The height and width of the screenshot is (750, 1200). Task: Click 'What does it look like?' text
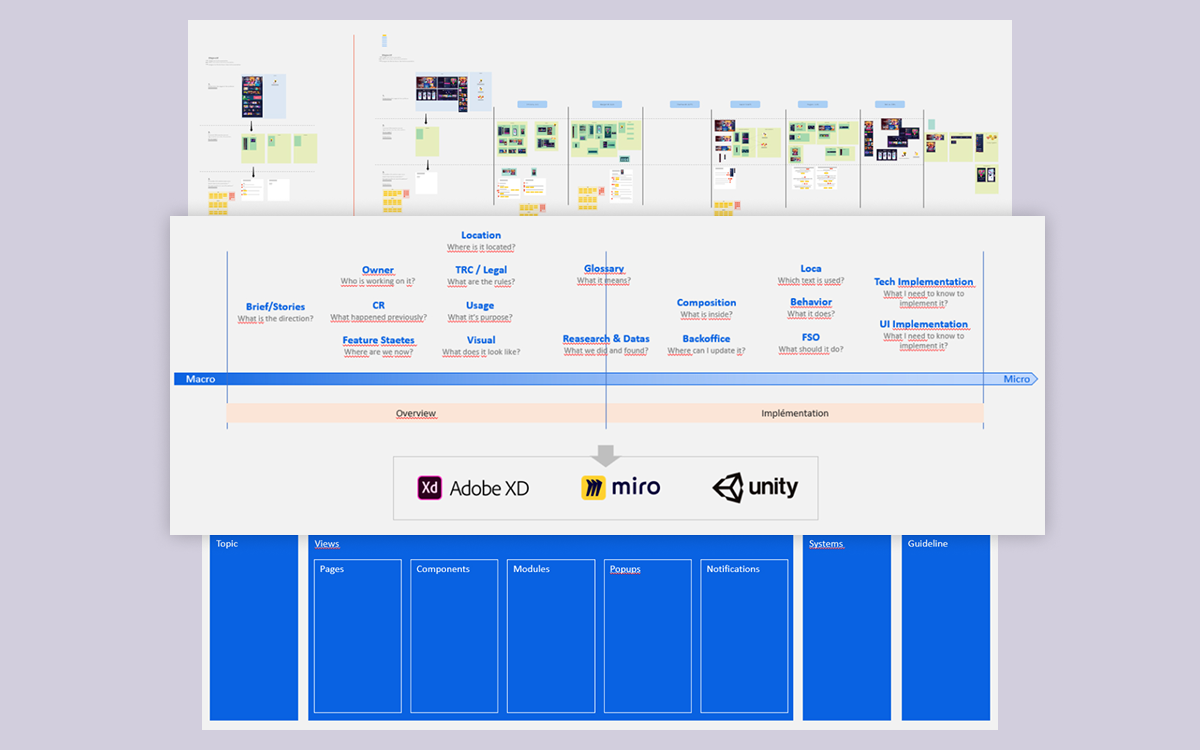click(x=481, y=352)
